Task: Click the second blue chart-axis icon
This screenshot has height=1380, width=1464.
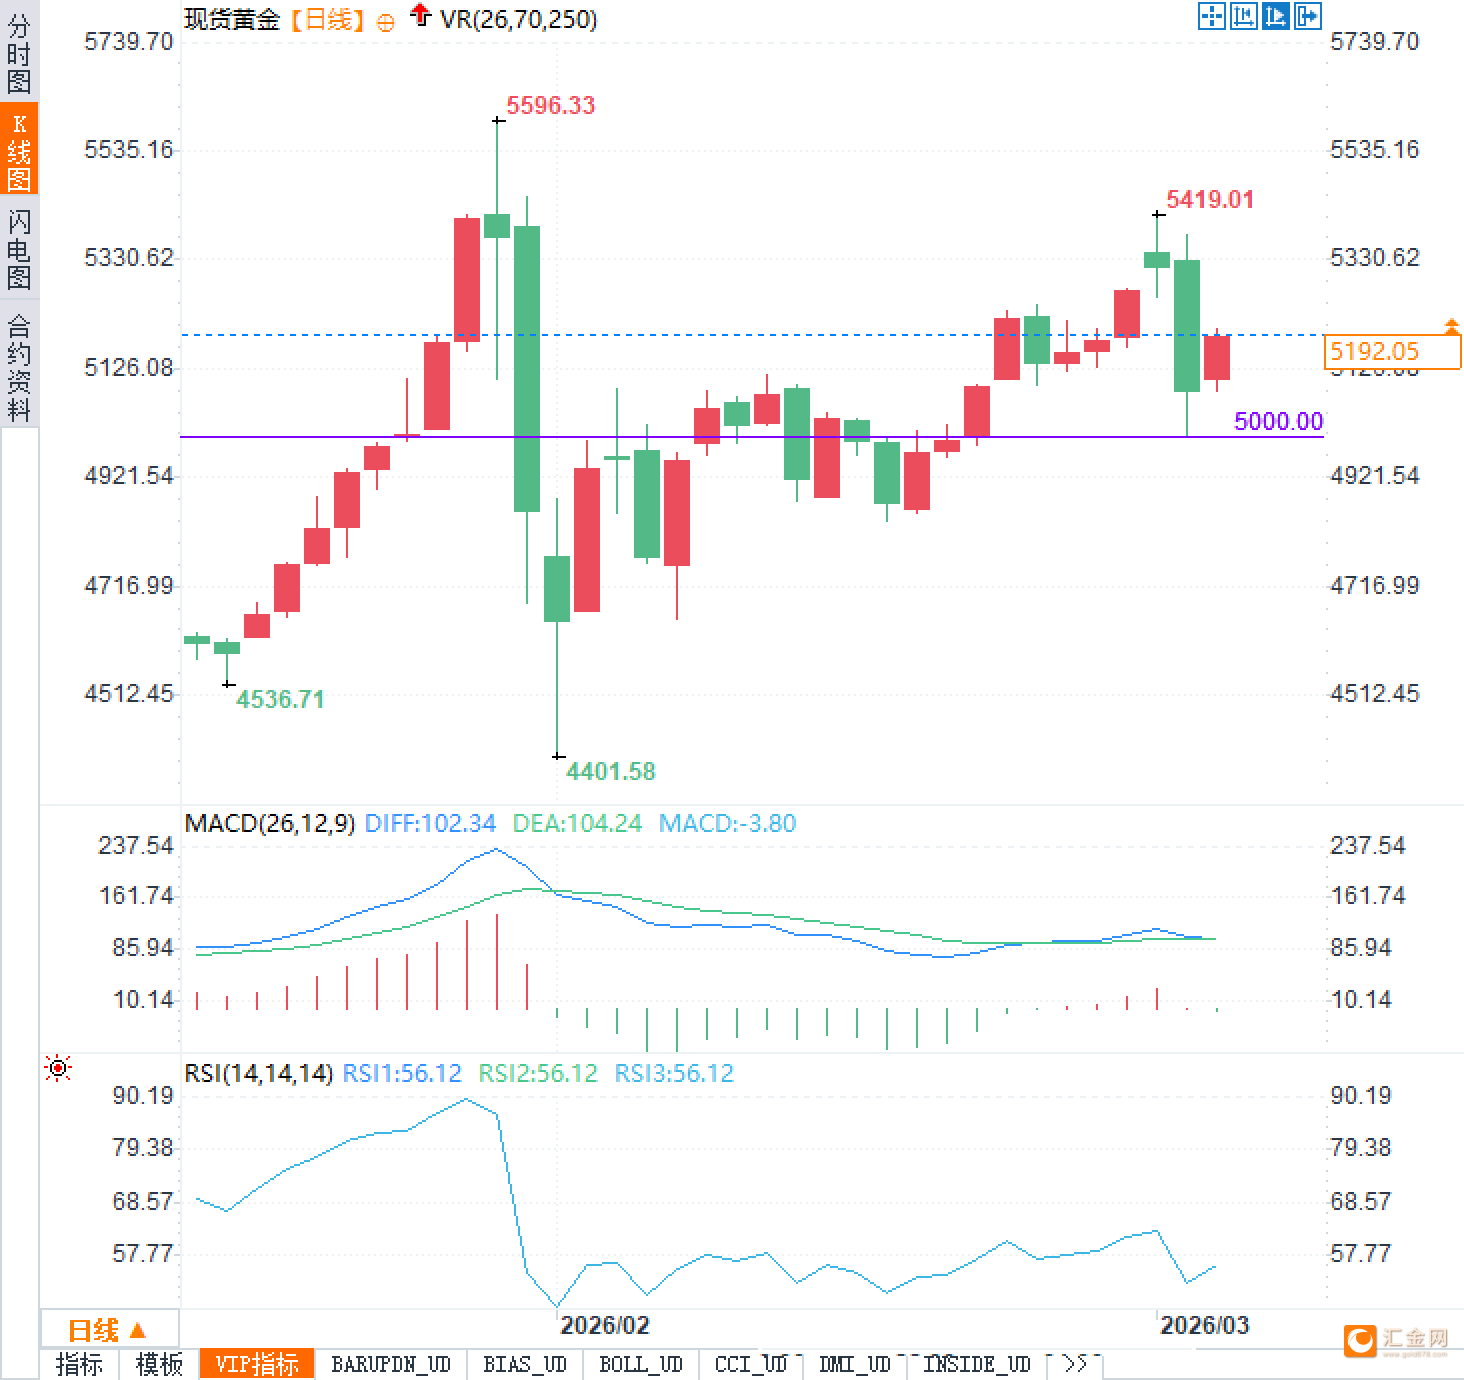Action: click(1243, 16)
